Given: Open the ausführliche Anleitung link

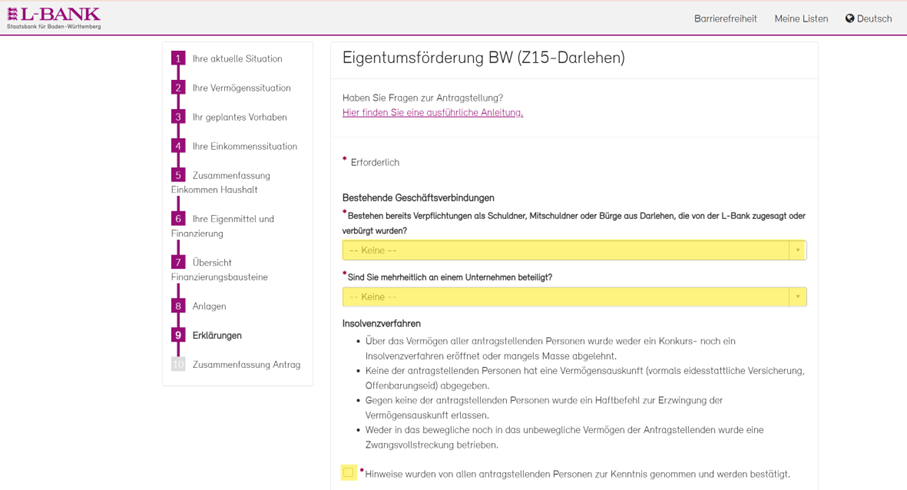Looking at the screenshot, I should pyautogui.click(x=432, y=113).
